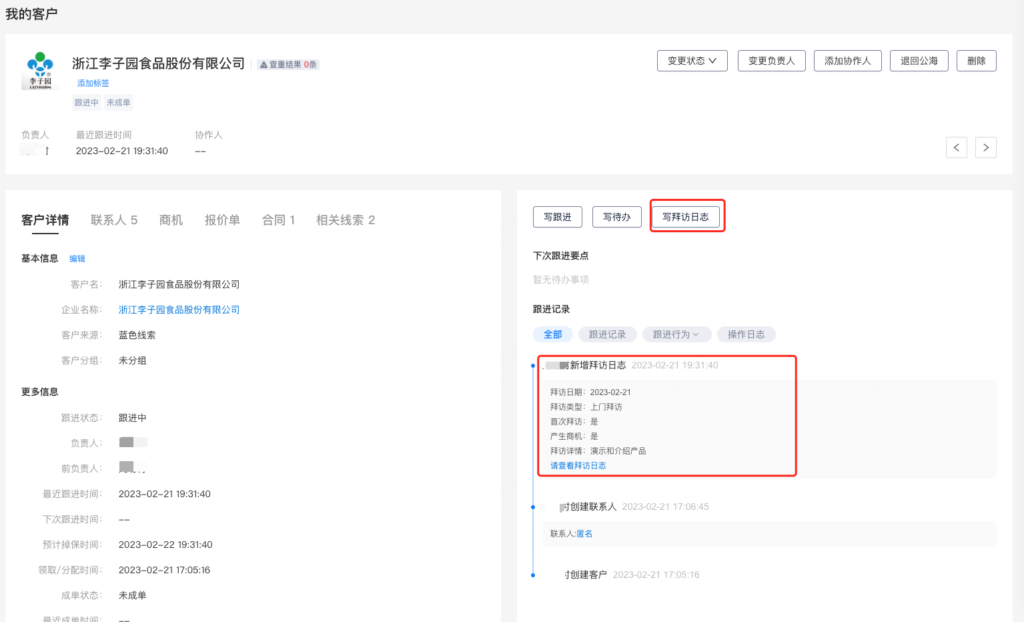1024x622 pixels.
Task: Switch to the 联系人 5 tab
Action: [x=114, y=220]
